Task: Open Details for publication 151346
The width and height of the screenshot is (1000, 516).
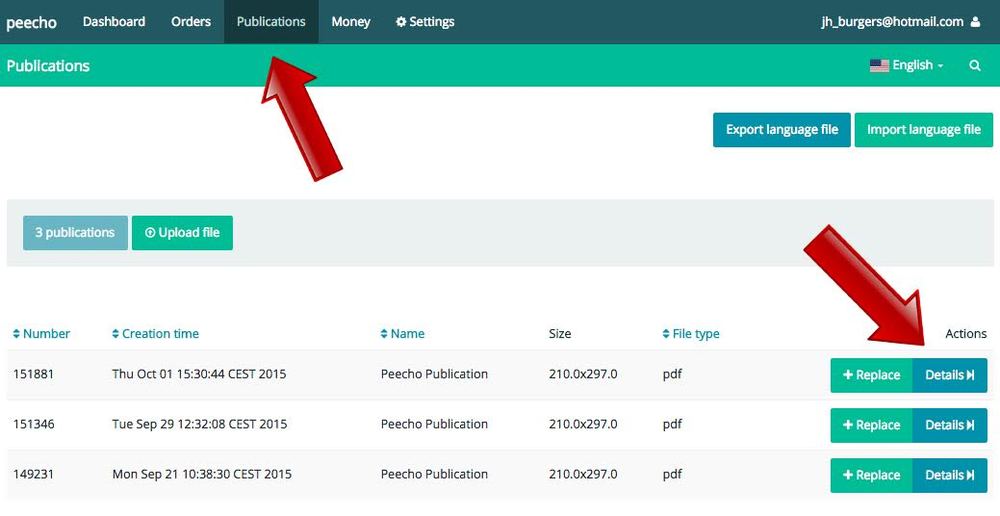Action: pyautogui.click(x=950, y=425)
